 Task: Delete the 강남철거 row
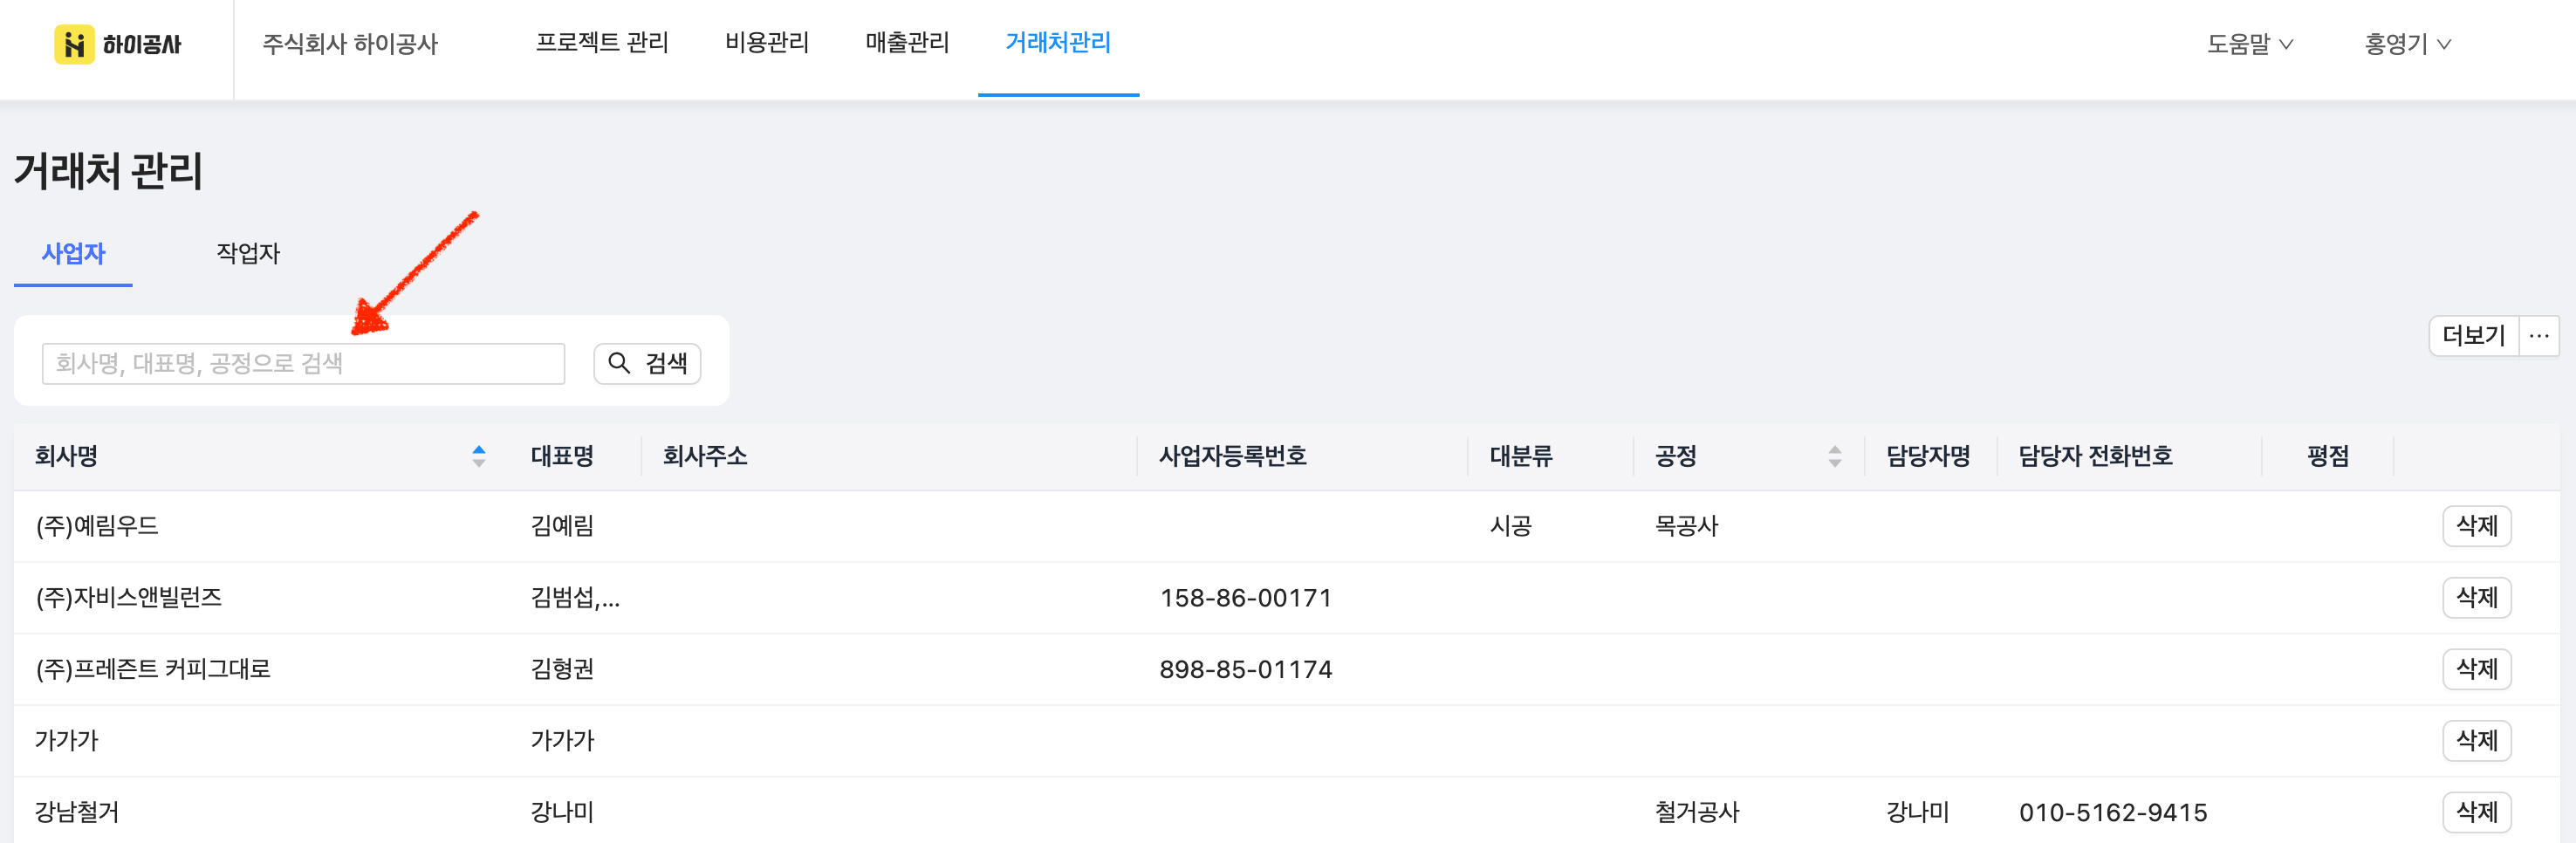(2476, 812)
